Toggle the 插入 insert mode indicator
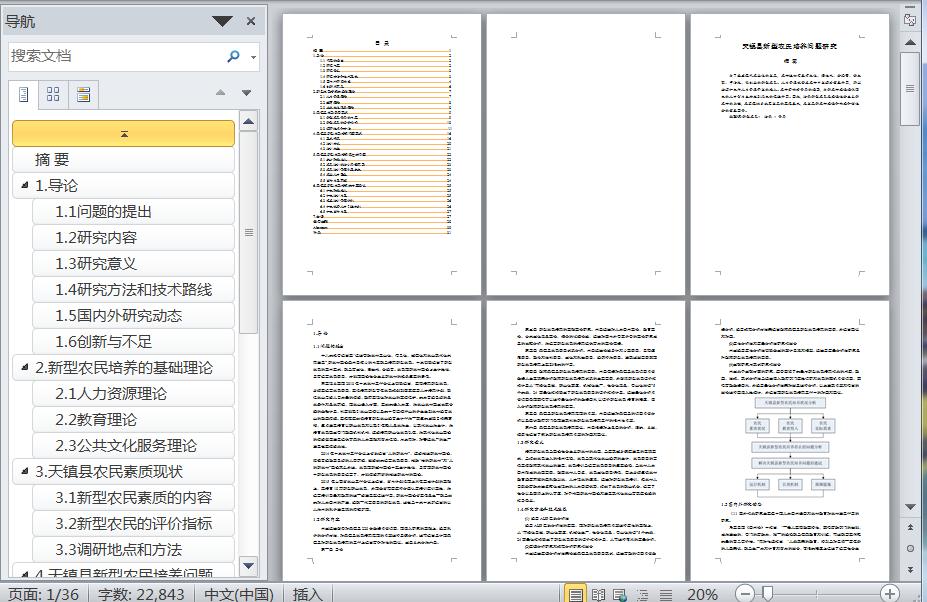 click(x=307, y=594)
